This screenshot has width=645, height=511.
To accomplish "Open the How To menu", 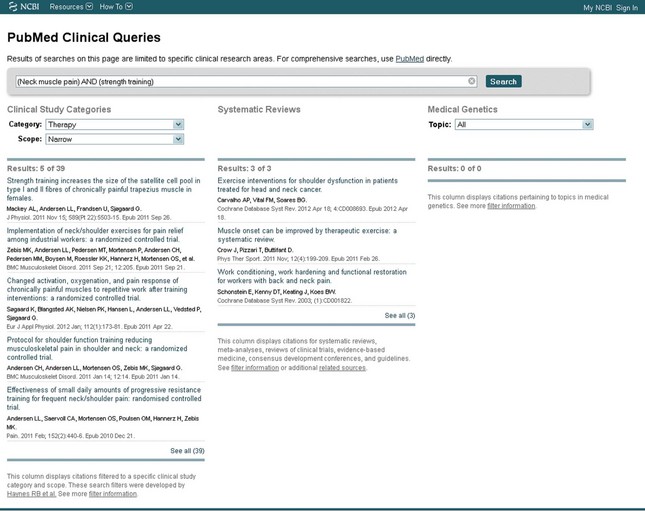I will [x=115, y=7].
